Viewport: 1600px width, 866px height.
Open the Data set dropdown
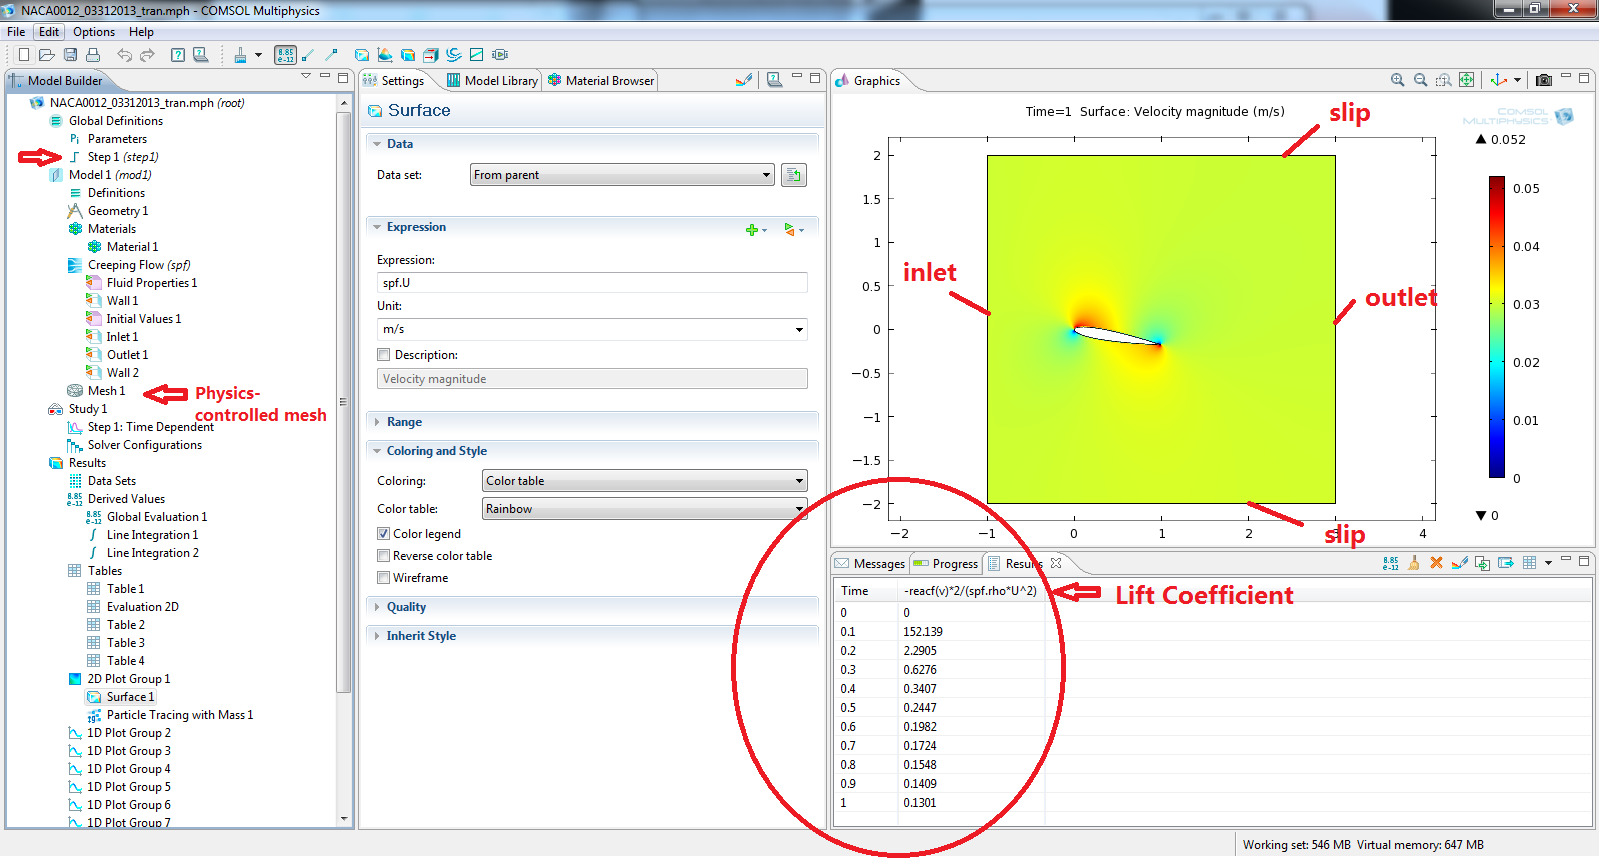point(622,175)
